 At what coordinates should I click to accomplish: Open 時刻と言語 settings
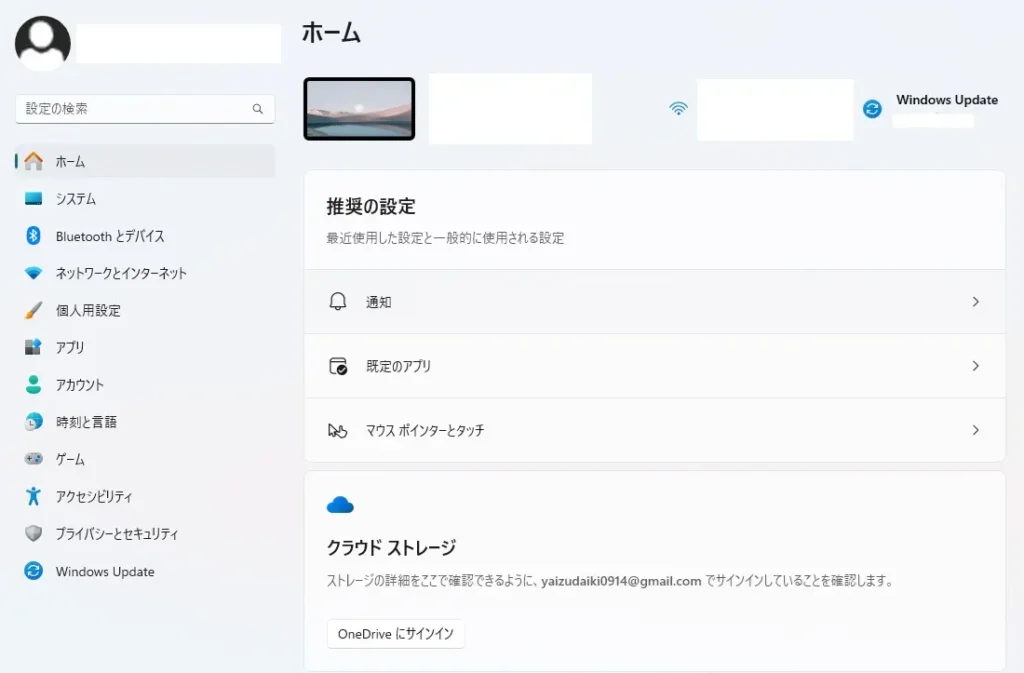point(145,422)
